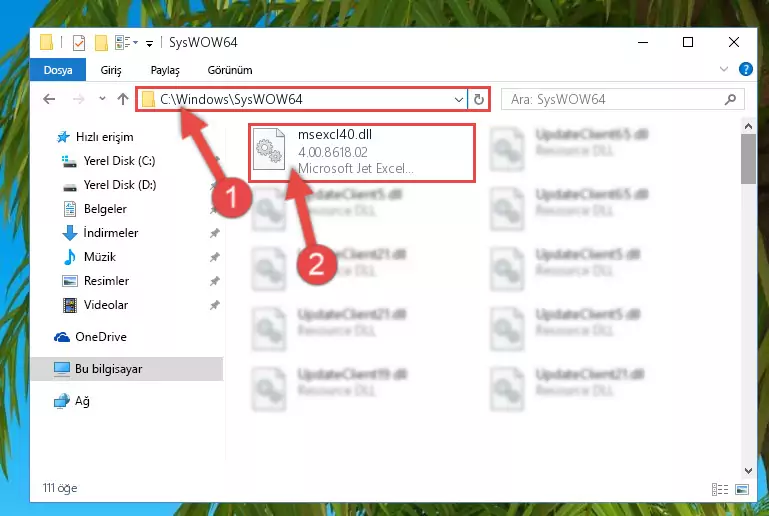This screenshot has width=769, height=516.
Task: Click the file scrollbar down arrow
Action: (748, 471)
